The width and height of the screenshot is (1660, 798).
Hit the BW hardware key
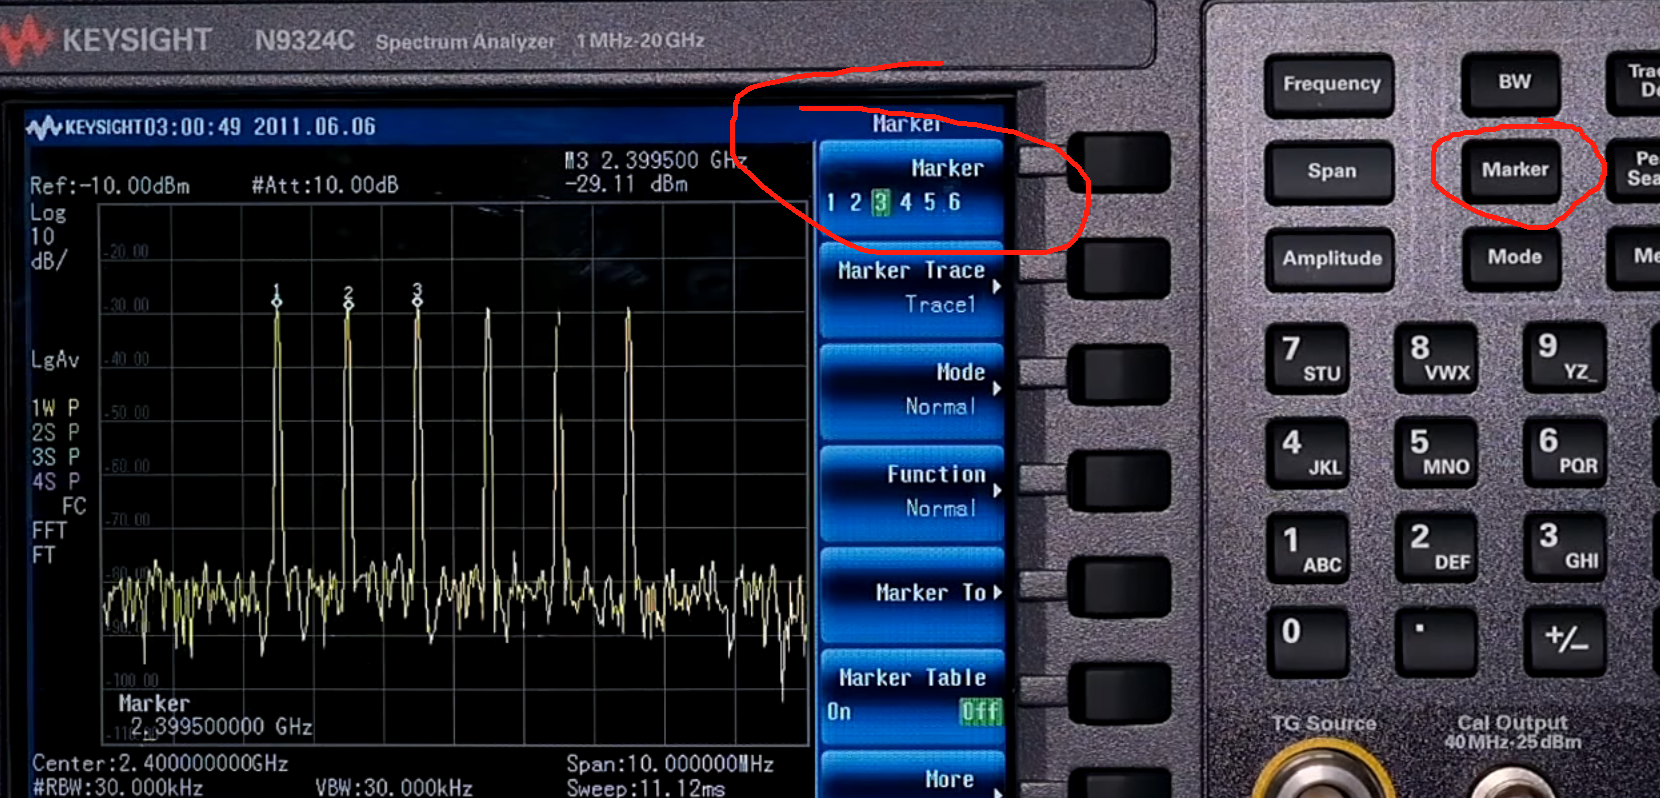pos(1512,83)
